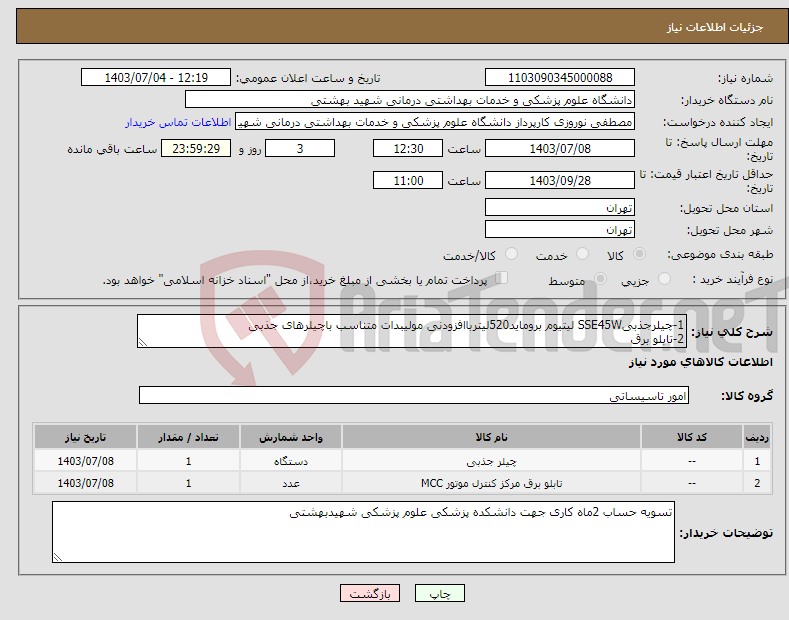Open اطلاعات تماس خریدار link
The height and width of the screenshot is (620, 789).
[178, 122]
